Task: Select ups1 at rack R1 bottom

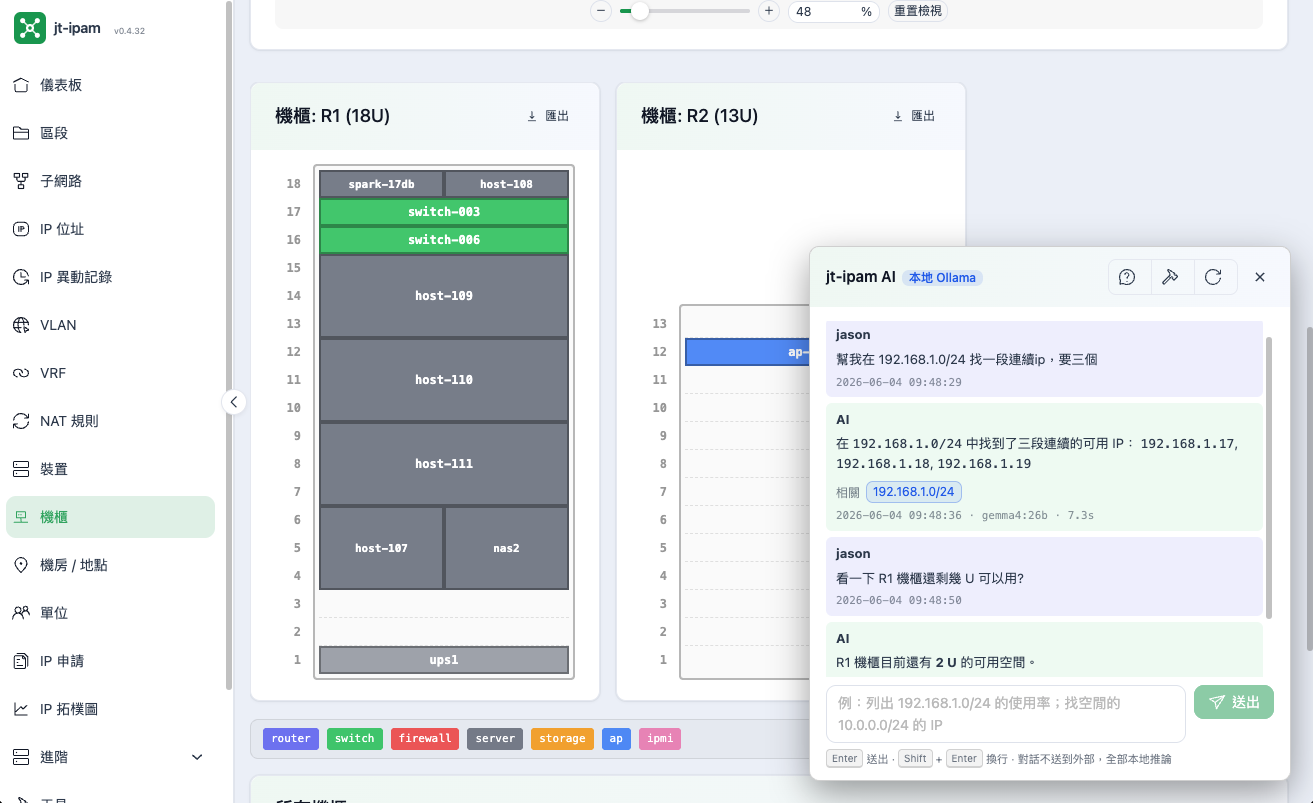Action: [444, 660]
